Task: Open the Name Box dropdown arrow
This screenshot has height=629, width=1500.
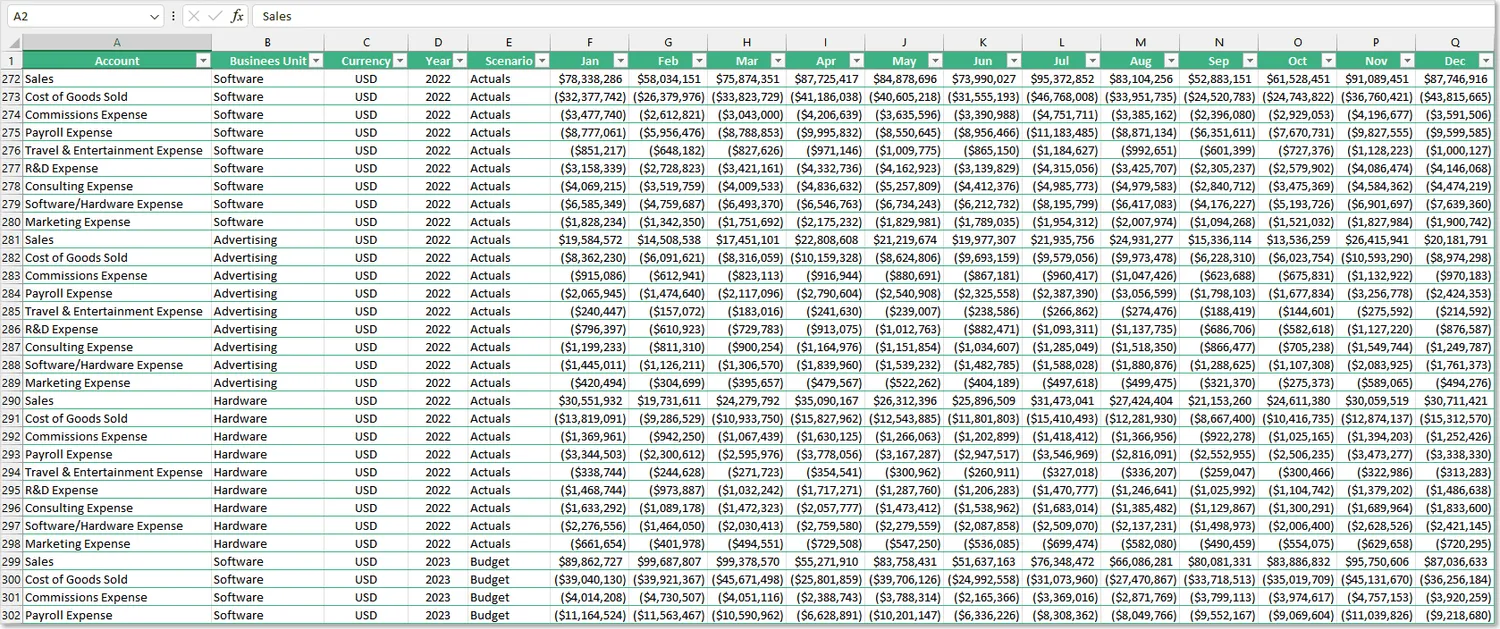Action: pyautogui.click(x=154, y=17)
